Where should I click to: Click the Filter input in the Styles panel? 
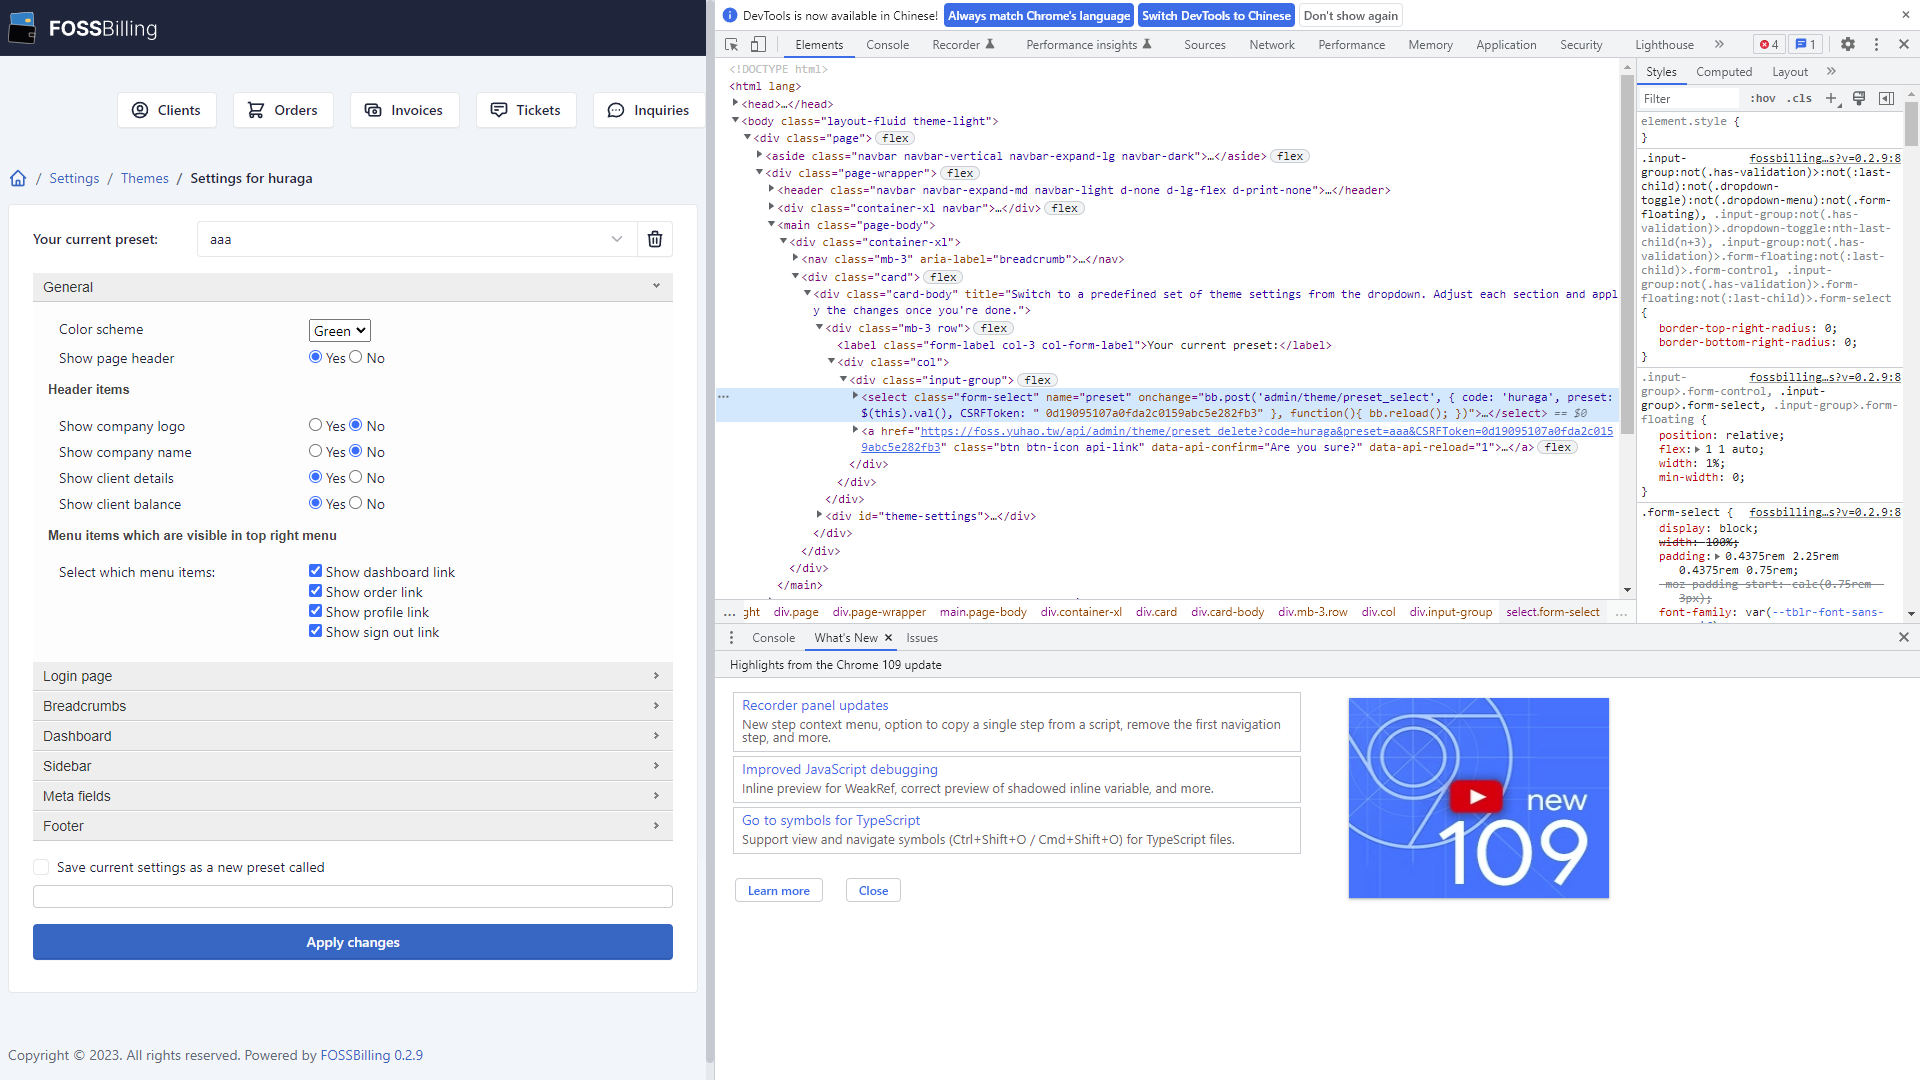click(x=1688, y=98)
